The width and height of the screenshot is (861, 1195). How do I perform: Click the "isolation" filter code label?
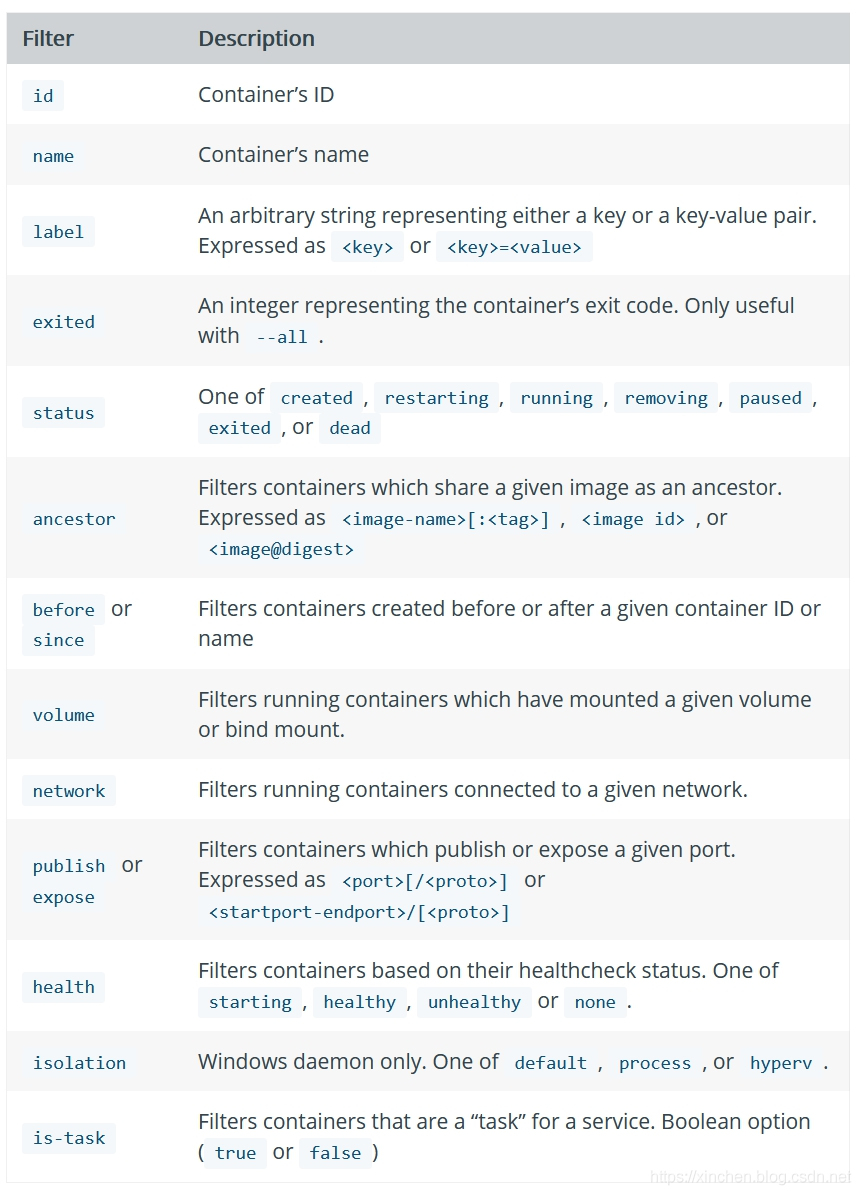tap(79, 1063)
